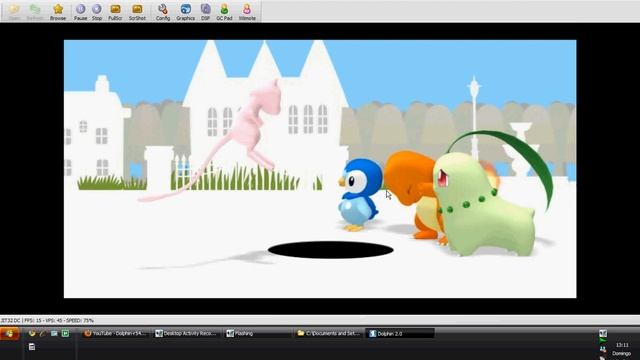Viewport: 640px width, 360px height.
Task: Open the Graphics plugin settings
Action: [x=186, y=11]
